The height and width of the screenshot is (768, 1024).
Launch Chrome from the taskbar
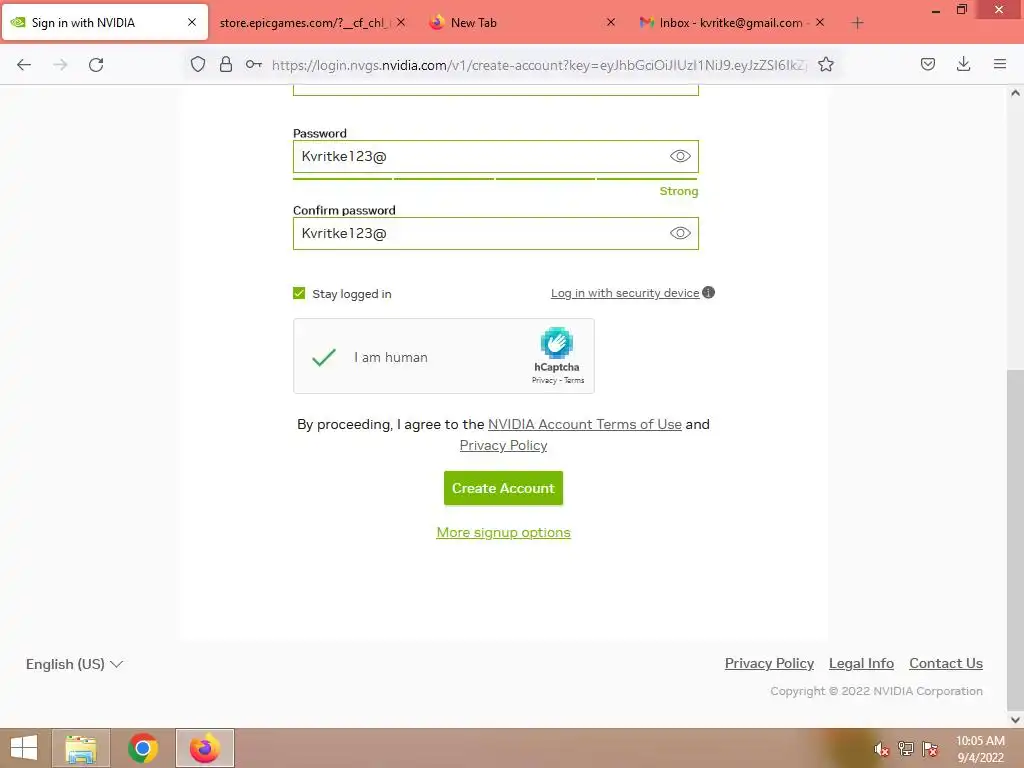tap(142, 748)
